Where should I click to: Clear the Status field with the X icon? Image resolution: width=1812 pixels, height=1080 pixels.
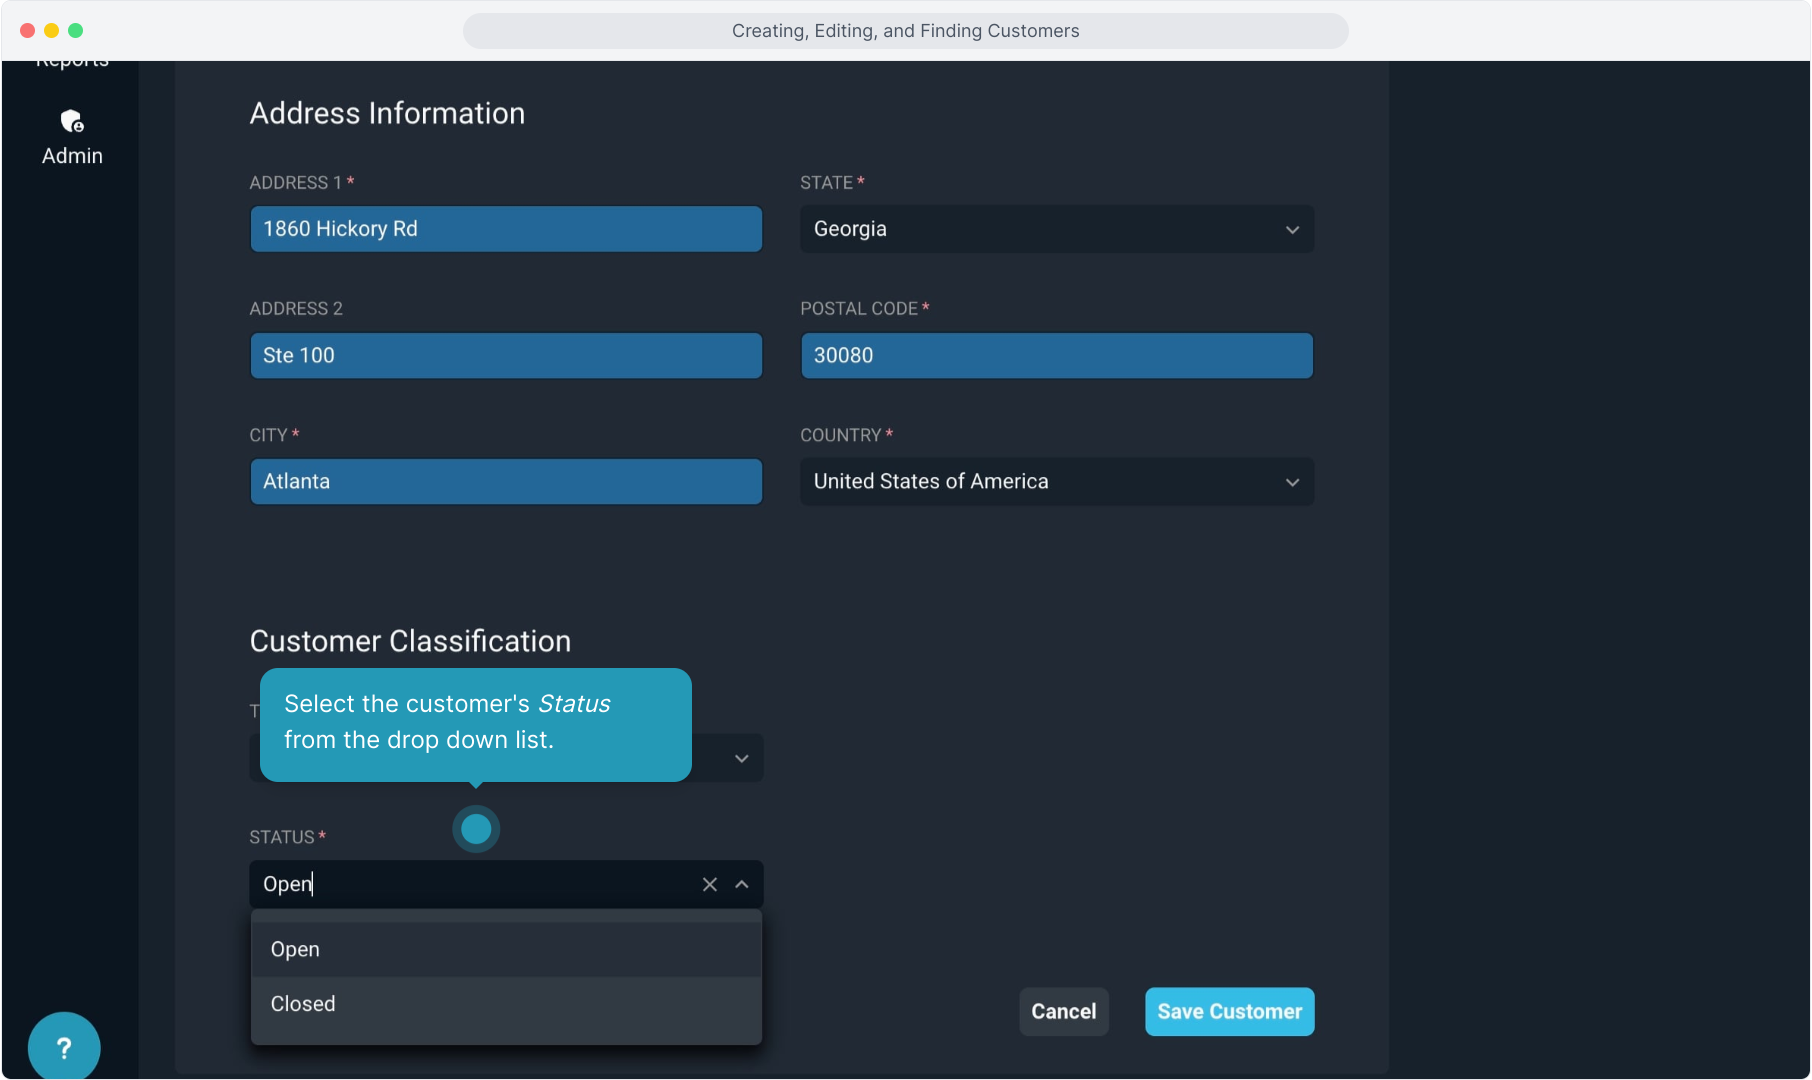710,884
